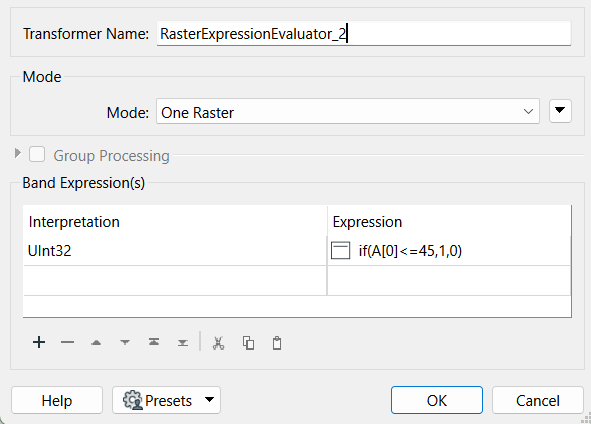Open the Mode combo box showing One Raster
Screen dimensions: 591x424
(348, 112)
